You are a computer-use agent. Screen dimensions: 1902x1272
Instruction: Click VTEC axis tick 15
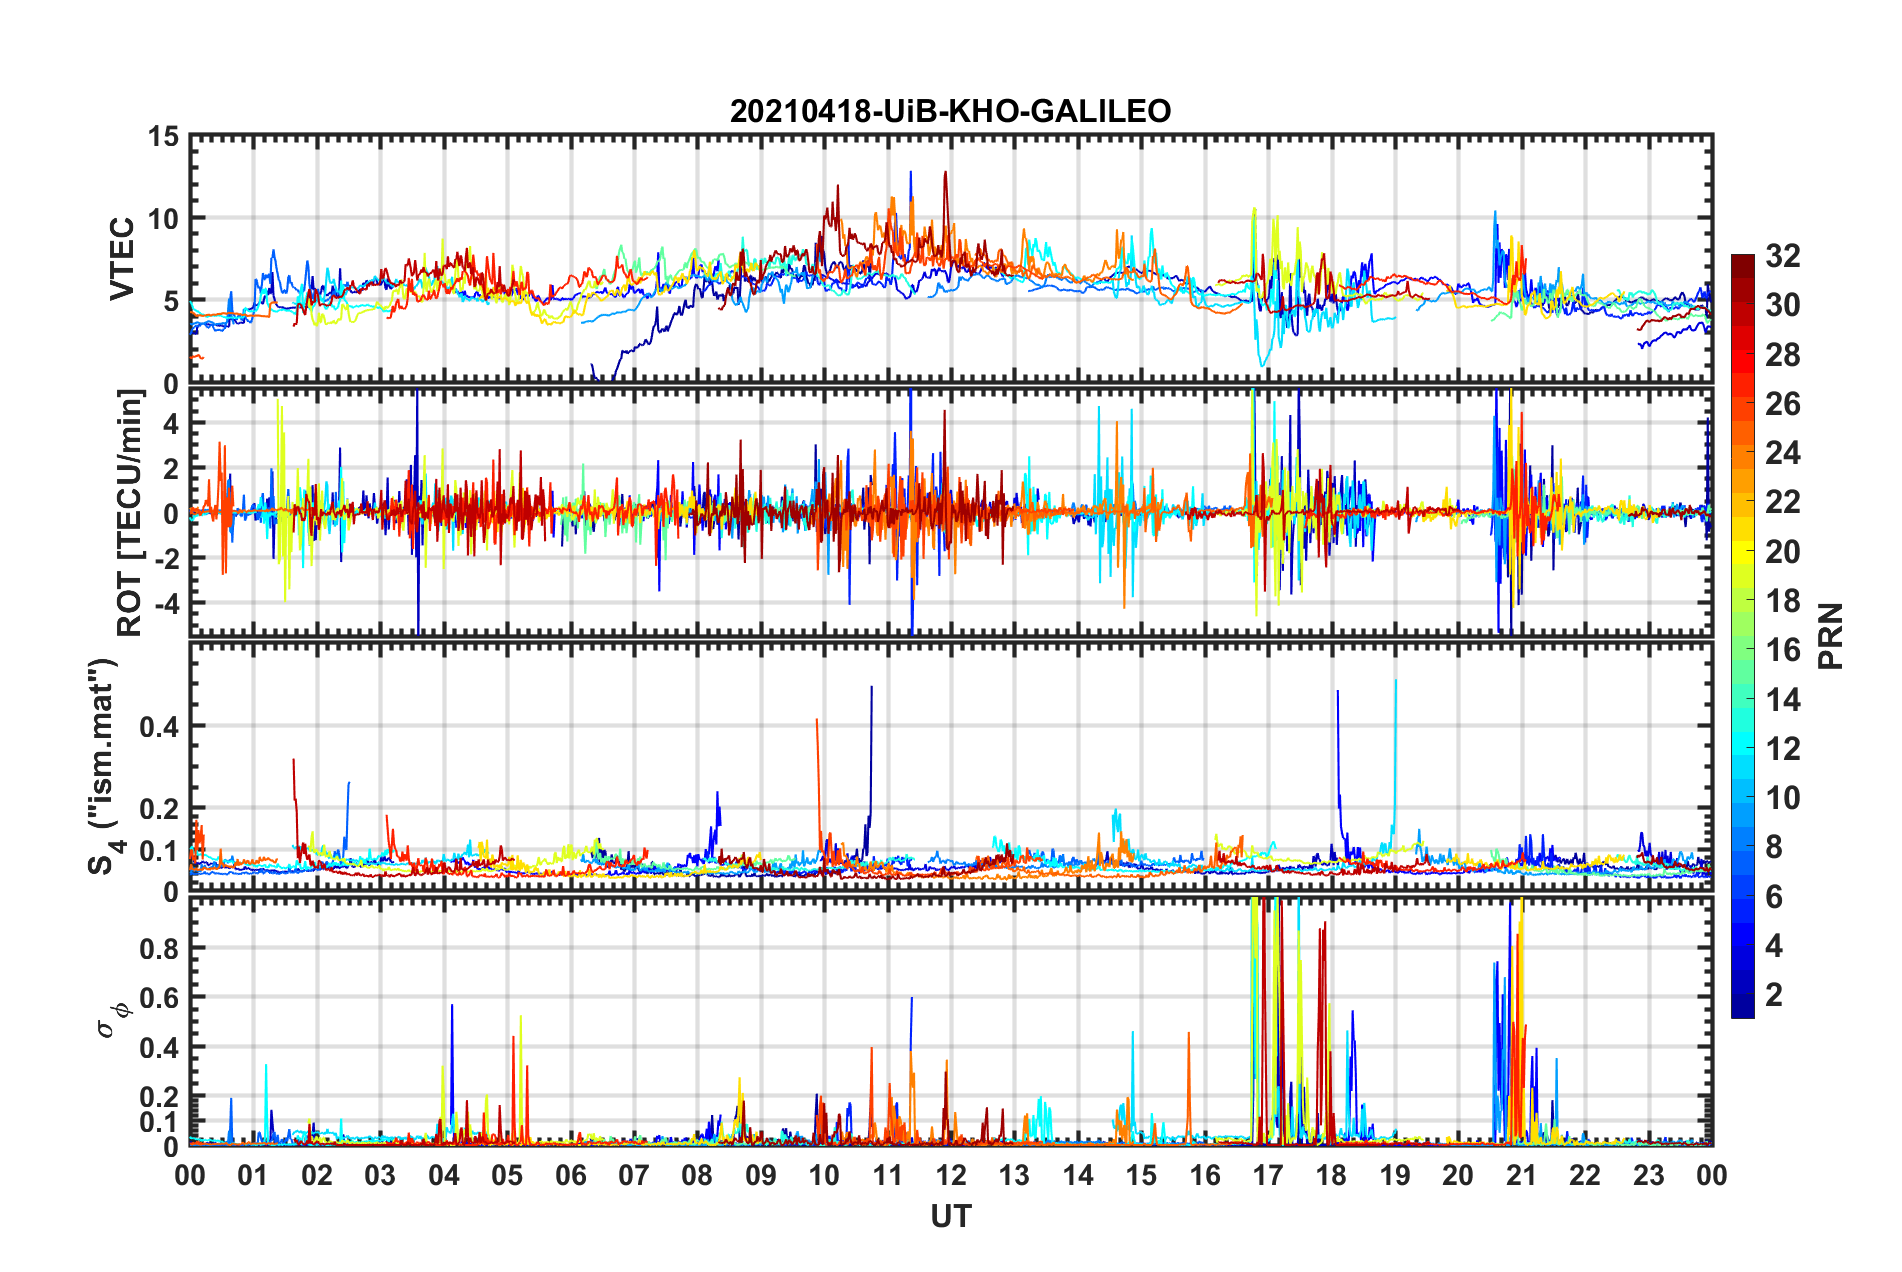162,136
